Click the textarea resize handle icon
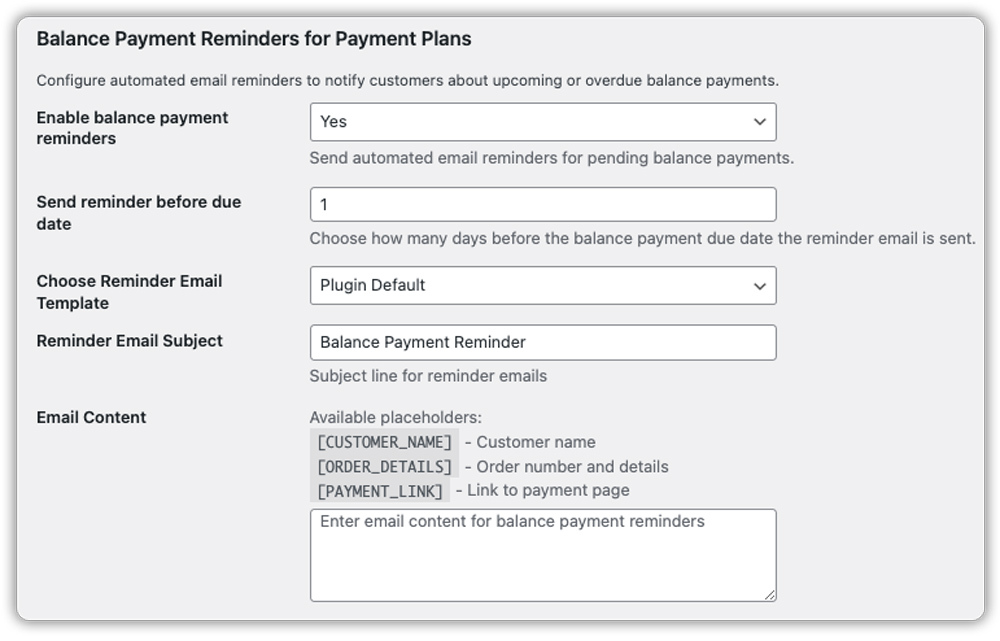The width and height of the screenshot is (1000, 641). [x=770, y=594]
